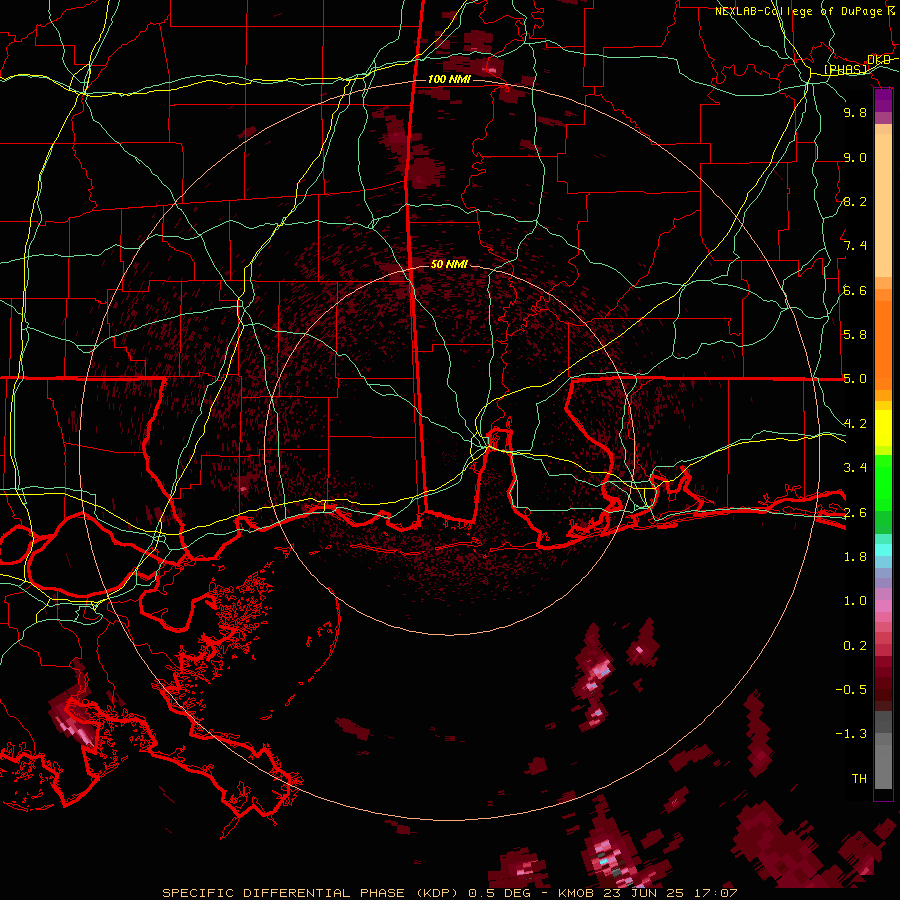Click the 9.0 color scale value
The width and height of the screenshot is (900, 900).
pyautogui.click(x=855, y=157)
